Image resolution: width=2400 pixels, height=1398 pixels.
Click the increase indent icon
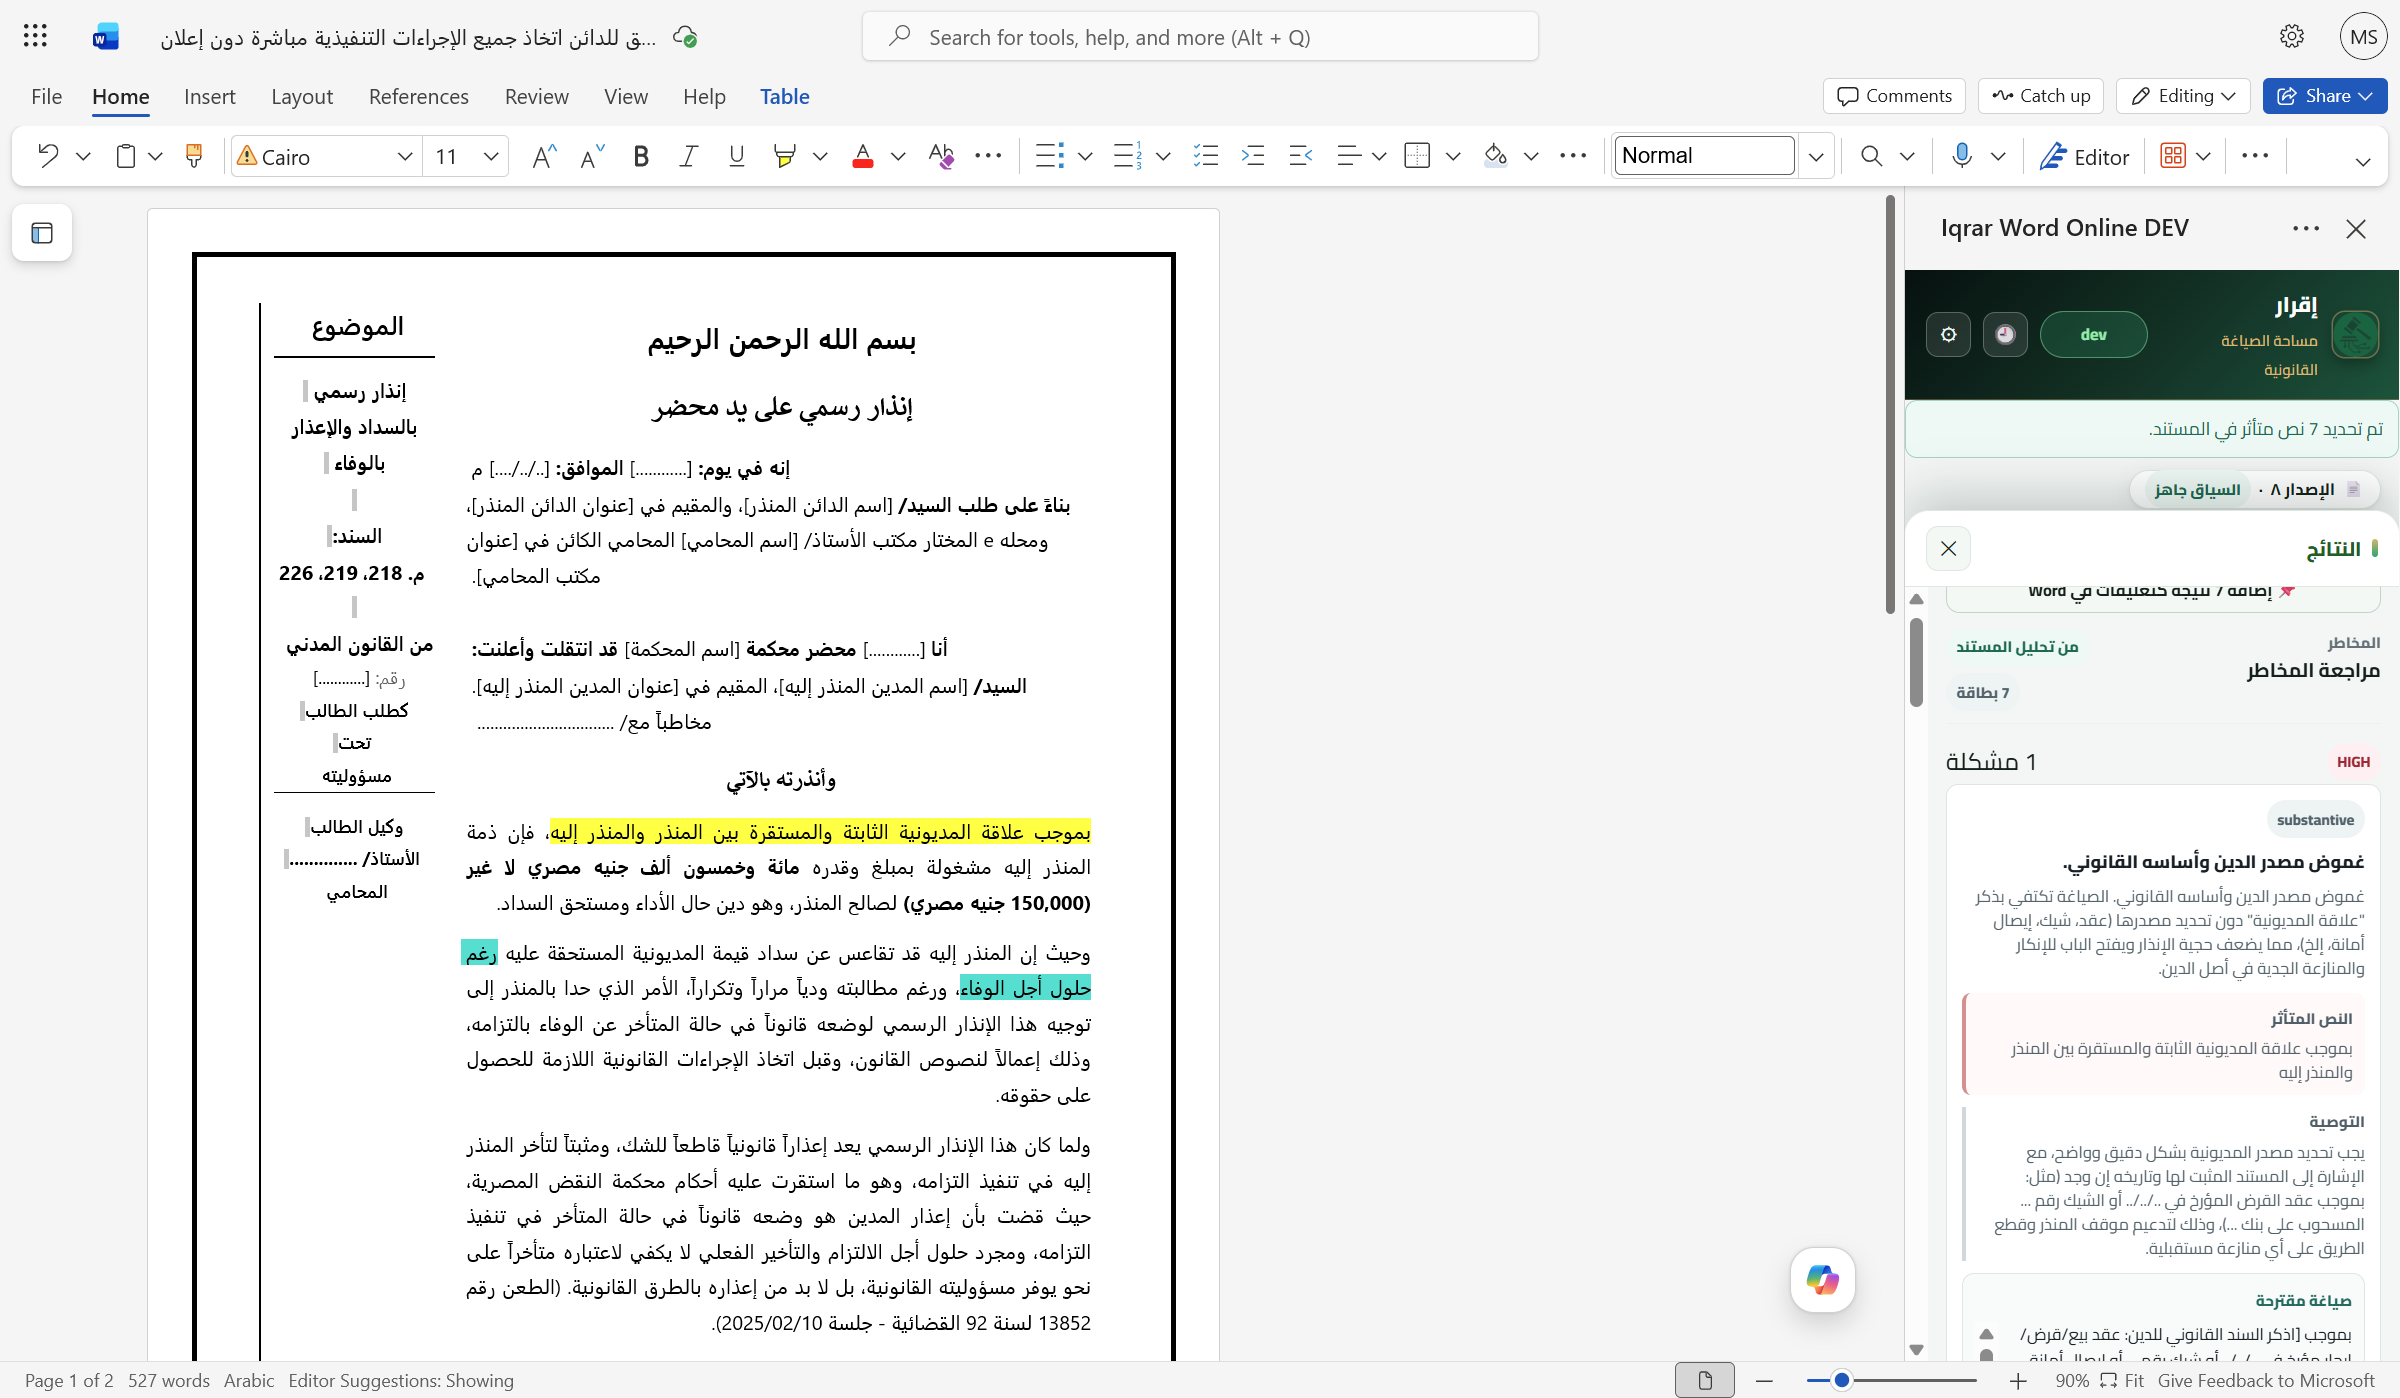click(x=1253, y=156)
